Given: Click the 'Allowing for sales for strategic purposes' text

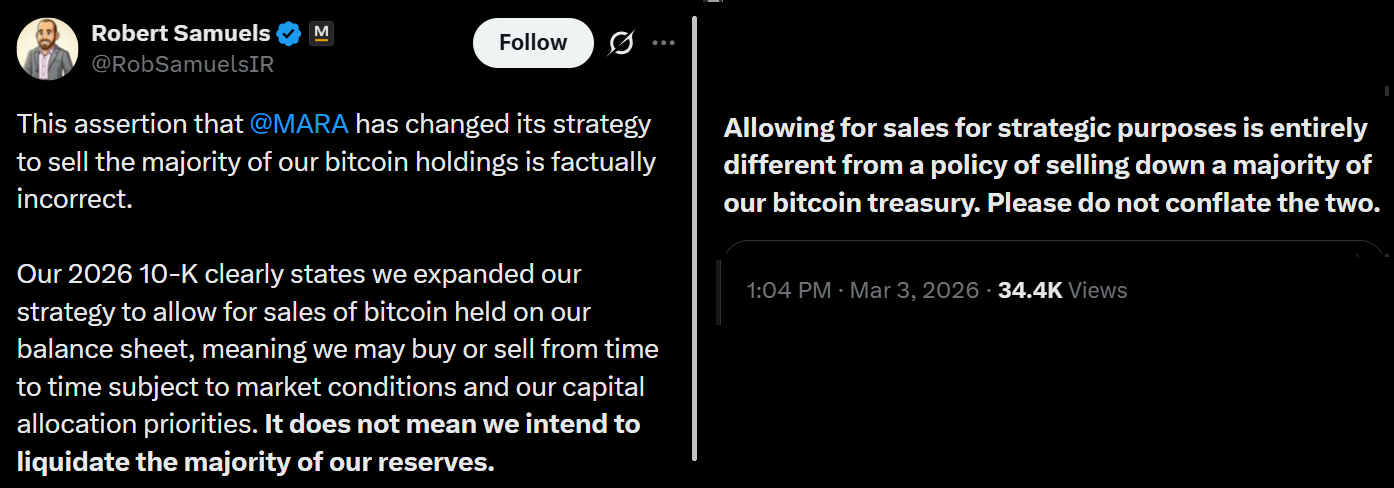Looking at the screenshot, I should pos(1044,129).
